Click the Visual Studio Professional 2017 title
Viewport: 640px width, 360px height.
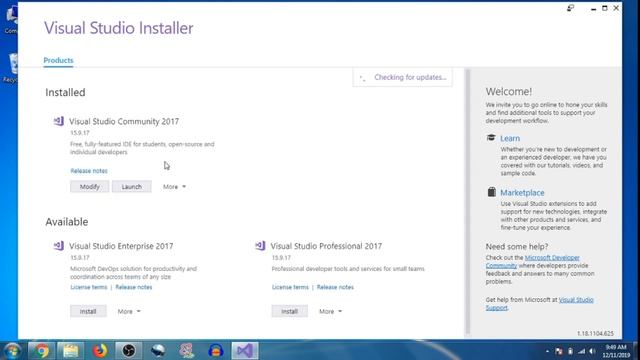326,246
